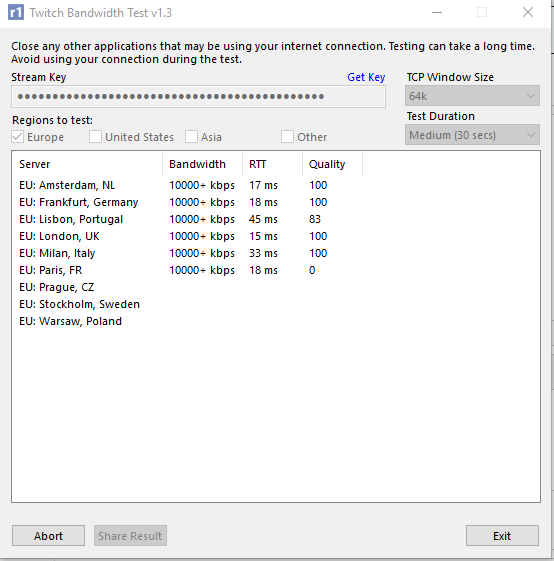Click Amsterdam's 10000+ kbps bandwidth value
The width and height of the screenshot is (554, 561).
pyautogui.click(x=202, y=185)
